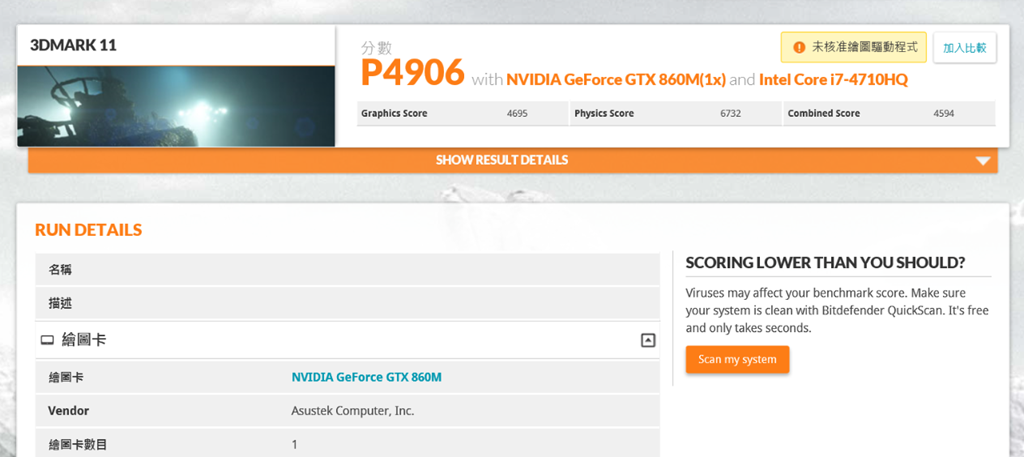The height and width of the screenshot is (457, 1024).
Task: Click the Scan my system button
Action: 737,360
